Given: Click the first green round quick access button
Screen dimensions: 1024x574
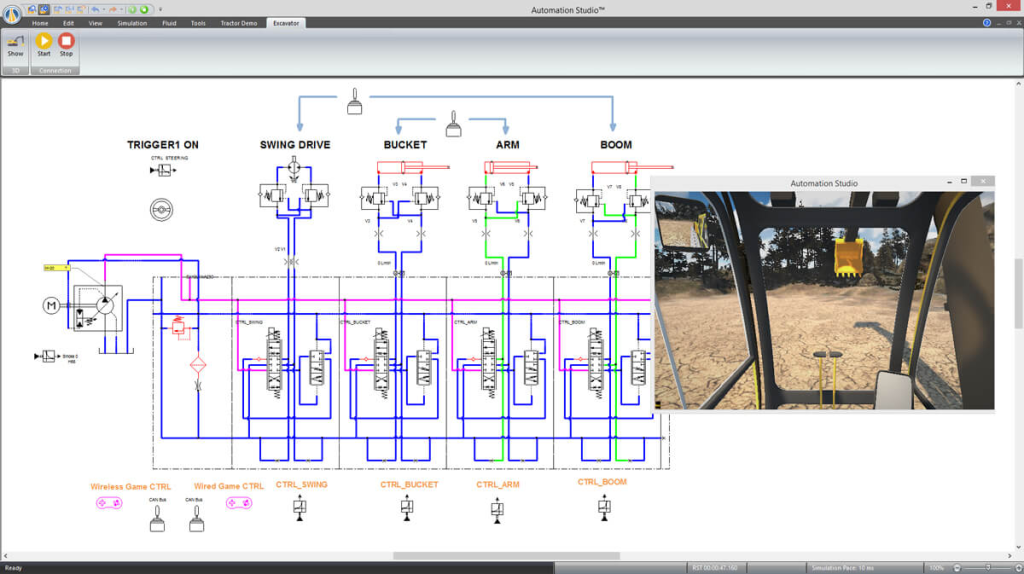Looking at the screenshot, I should 133,9.
